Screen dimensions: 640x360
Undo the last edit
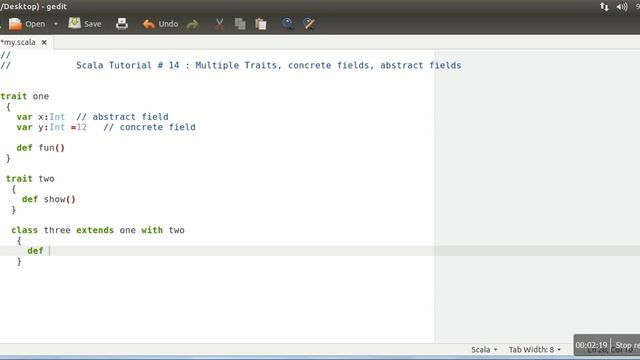tap(160, 24)
